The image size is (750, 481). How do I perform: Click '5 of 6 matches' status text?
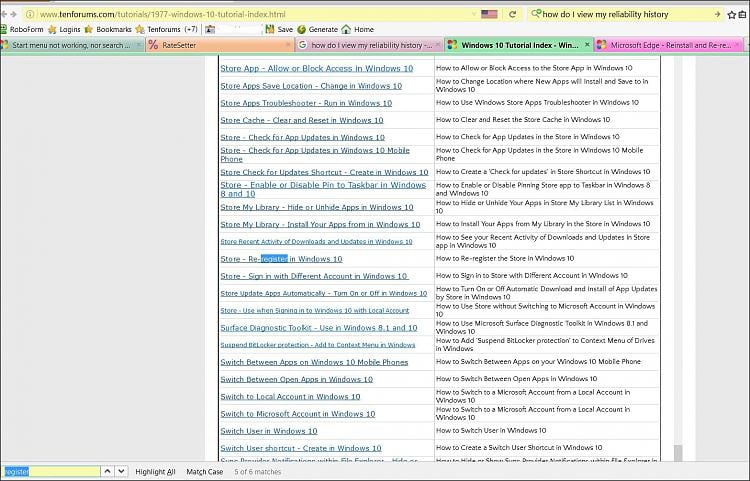(258, 472)
